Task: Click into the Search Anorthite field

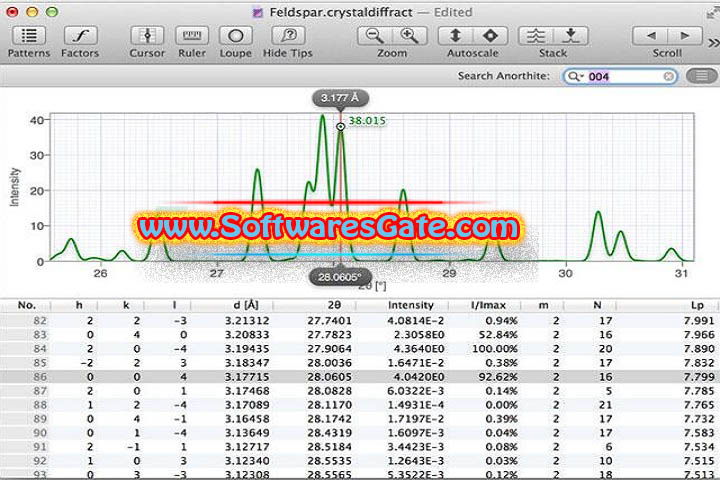Action: 621,76
